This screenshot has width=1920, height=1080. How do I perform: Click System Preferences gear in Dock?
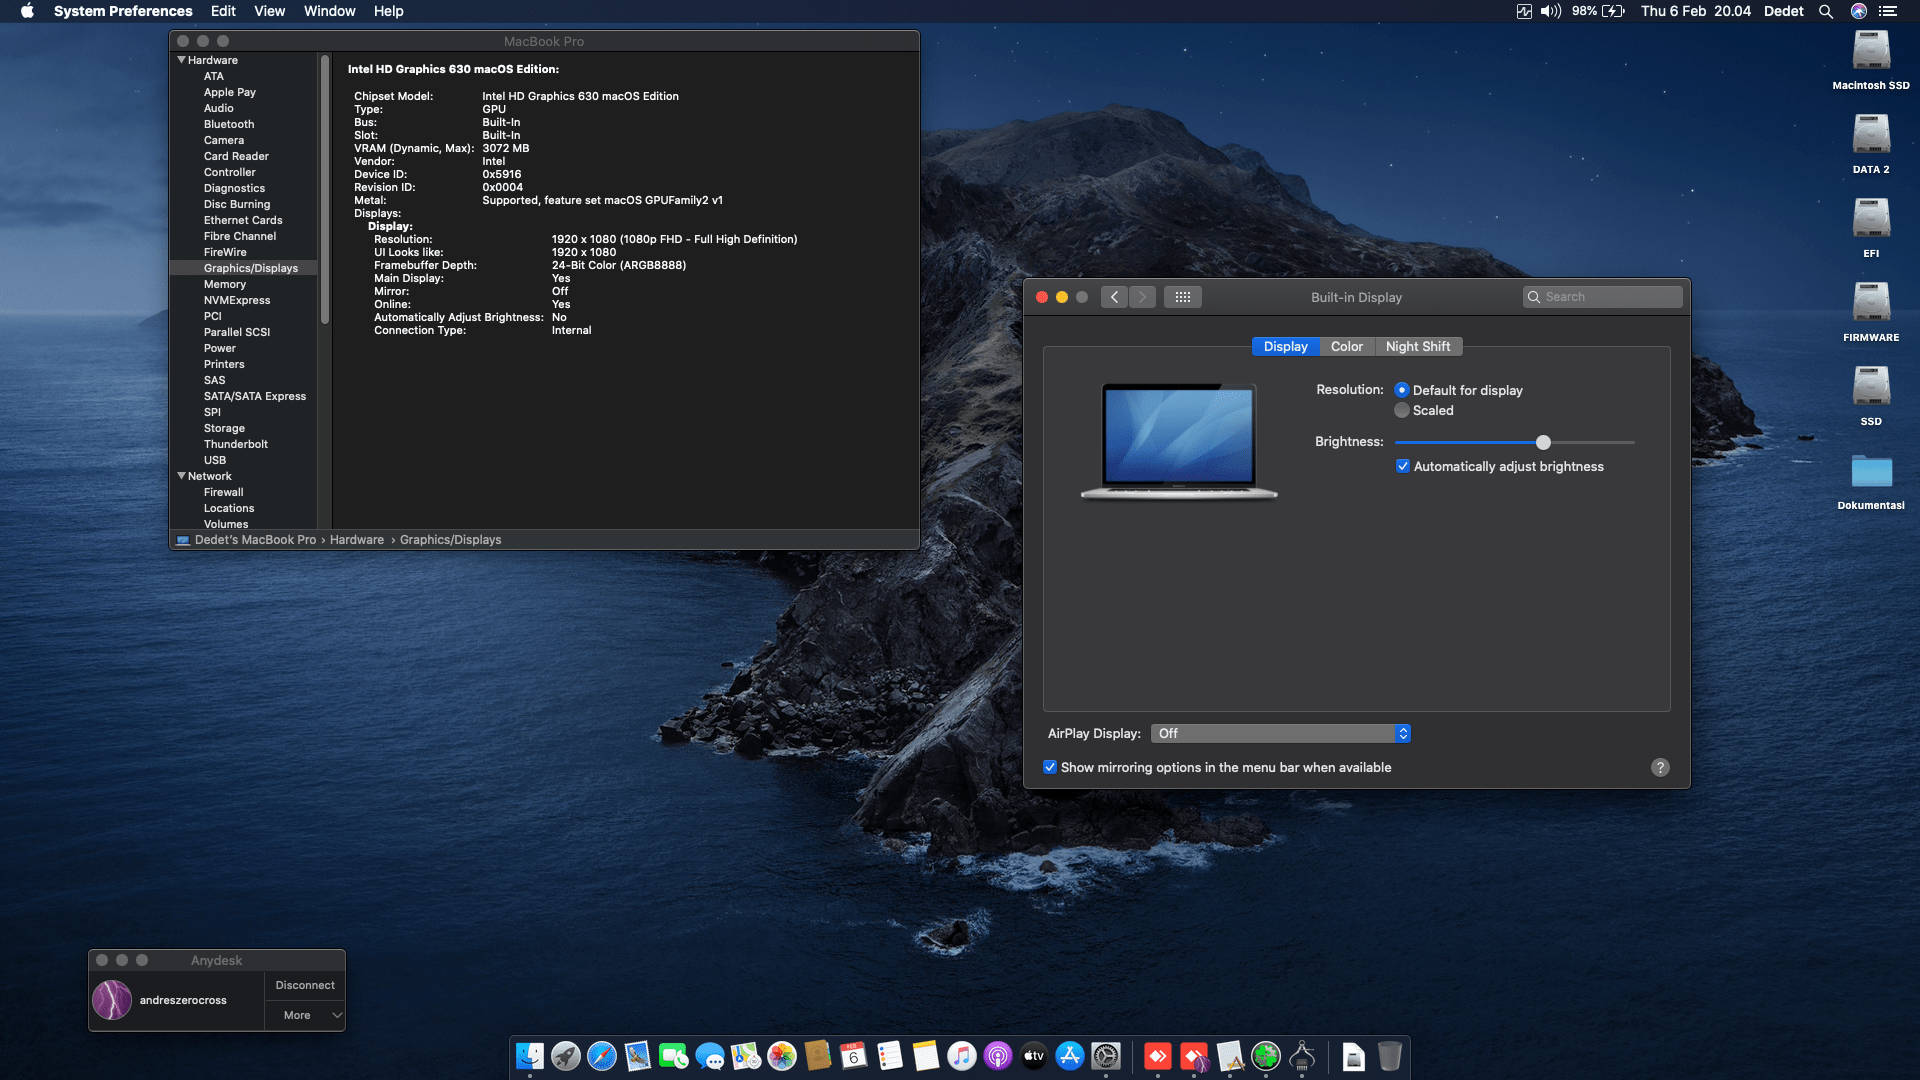(1106, 1056)
